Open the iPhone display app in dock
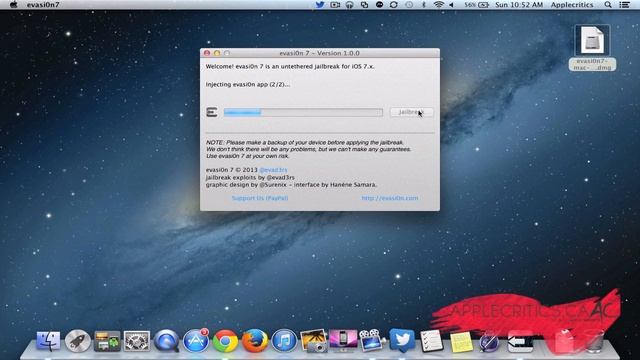The height and width of the screenshot is (360, 640). pyautogui.click(x=343, y=340)
